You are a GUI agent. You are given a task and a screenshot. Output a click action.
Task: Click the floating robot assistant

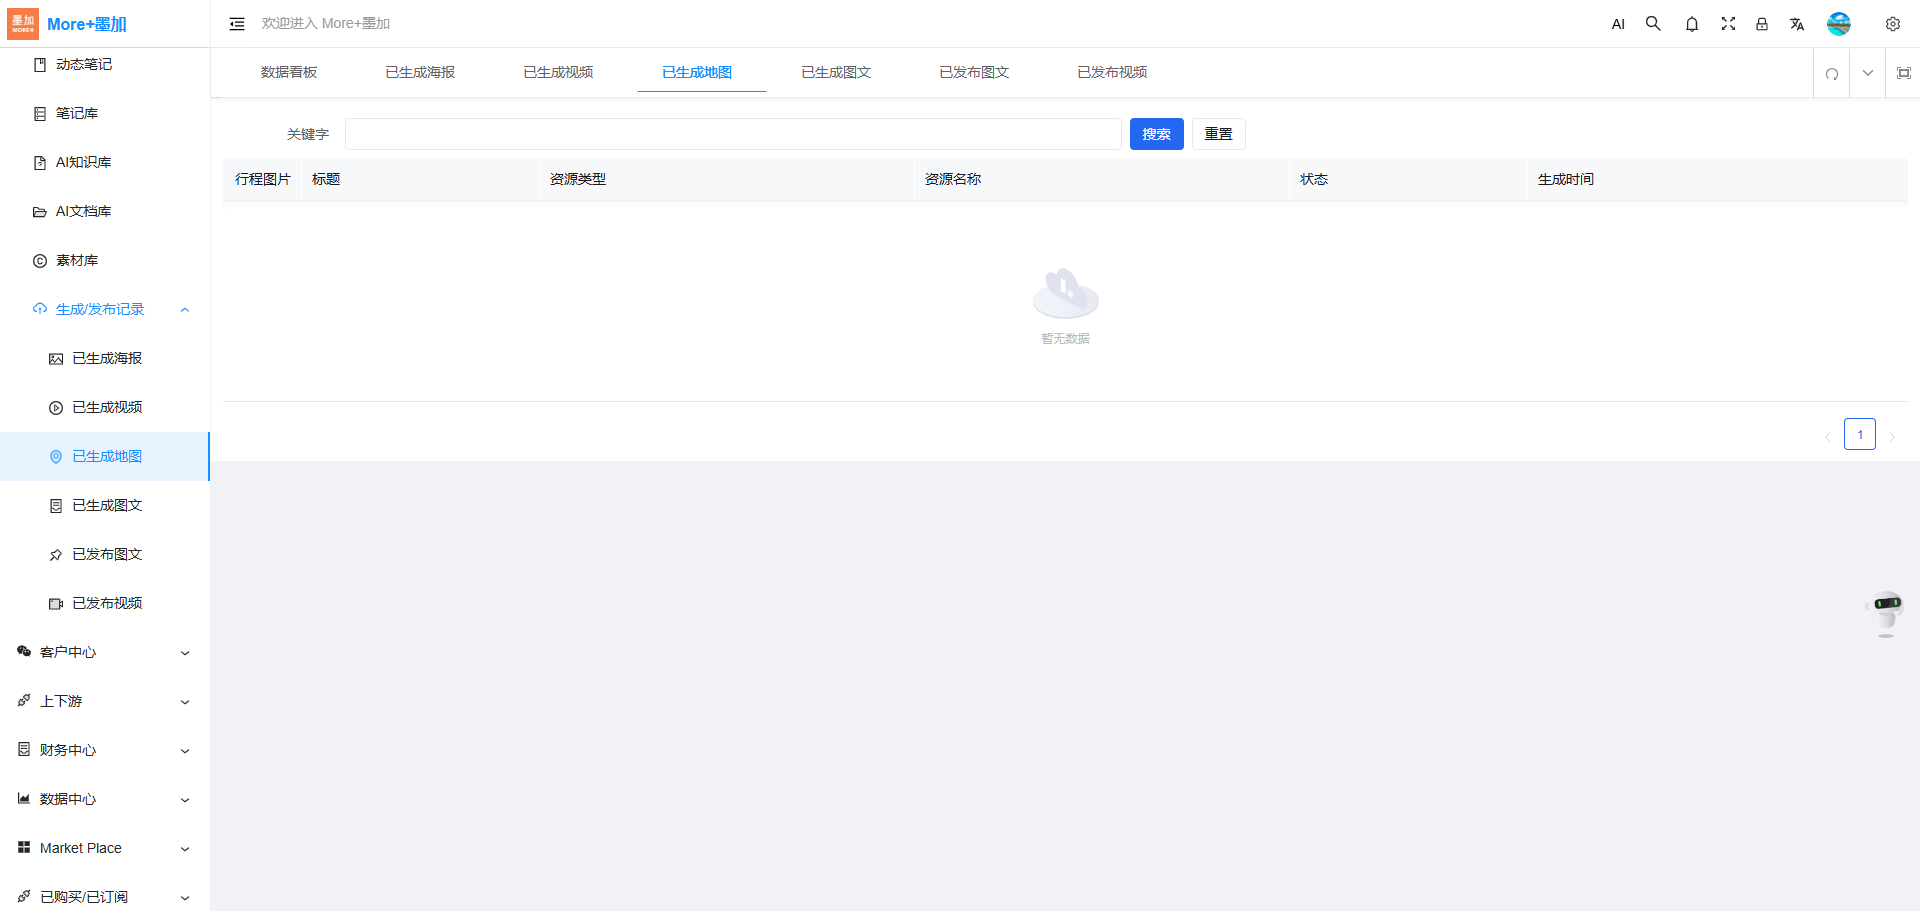click(1886, 612)
